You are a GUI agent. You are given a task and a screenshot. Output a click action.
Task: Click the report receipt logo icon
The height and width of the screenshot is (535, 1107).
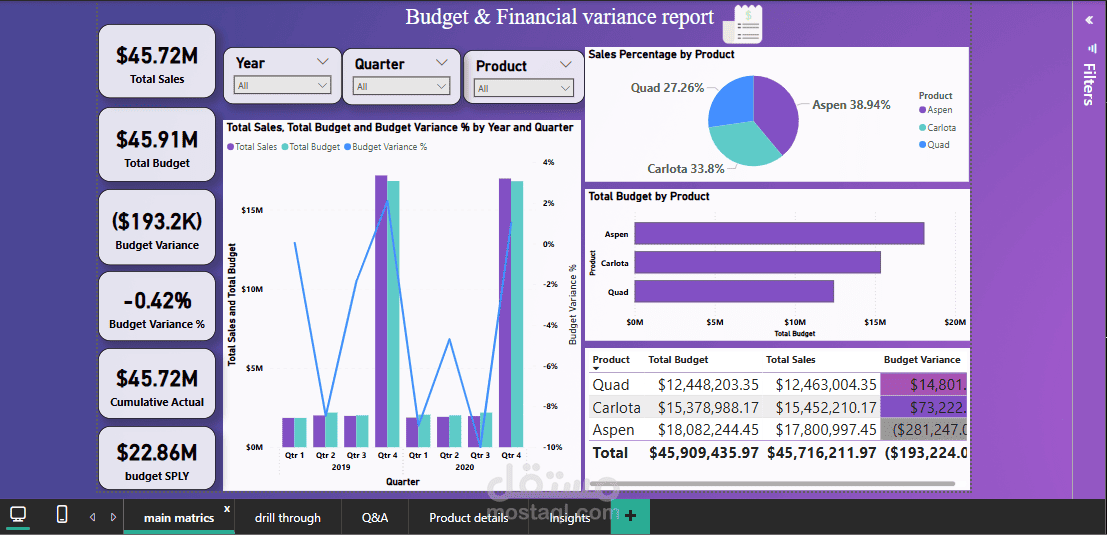[743, 25]
